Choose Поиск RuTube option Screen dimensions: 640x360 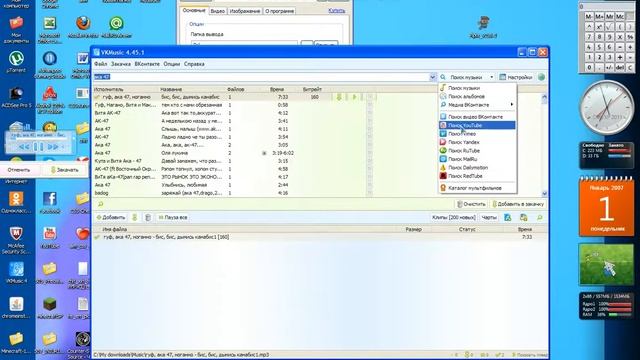477,151
